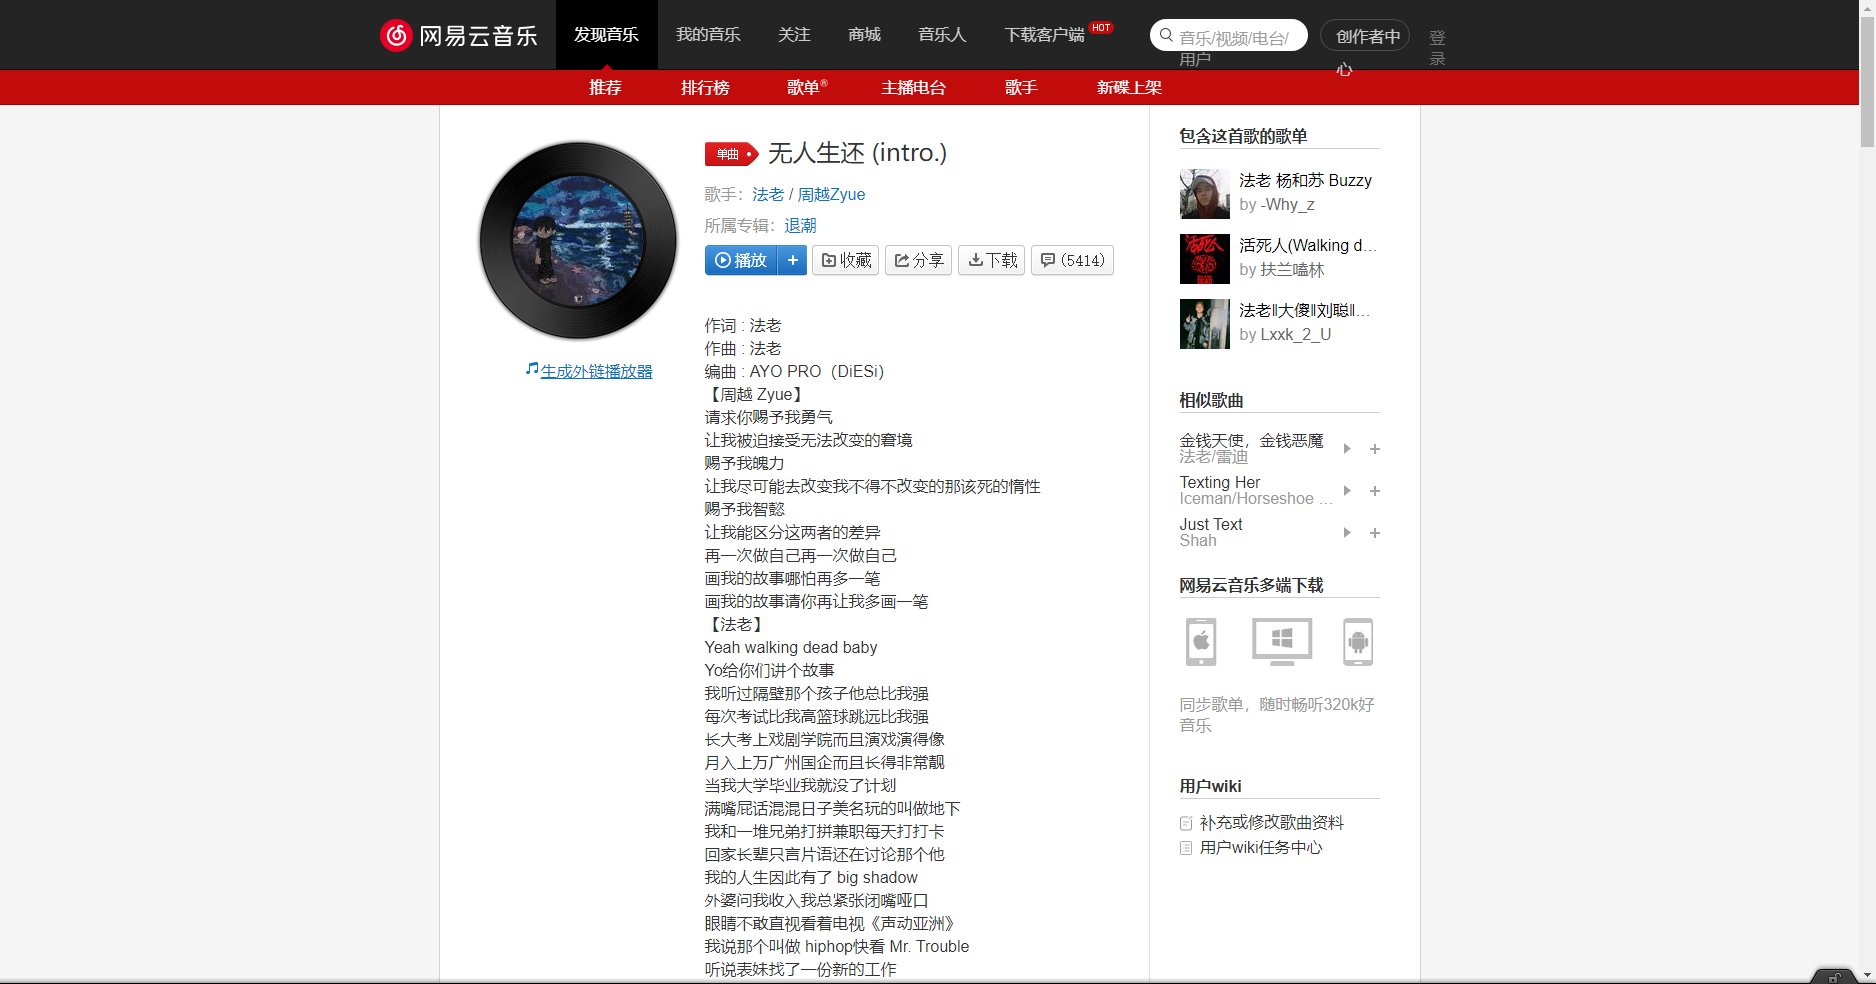Add 无人生还 to a playlist via plus icon

(x=792, y=260)
